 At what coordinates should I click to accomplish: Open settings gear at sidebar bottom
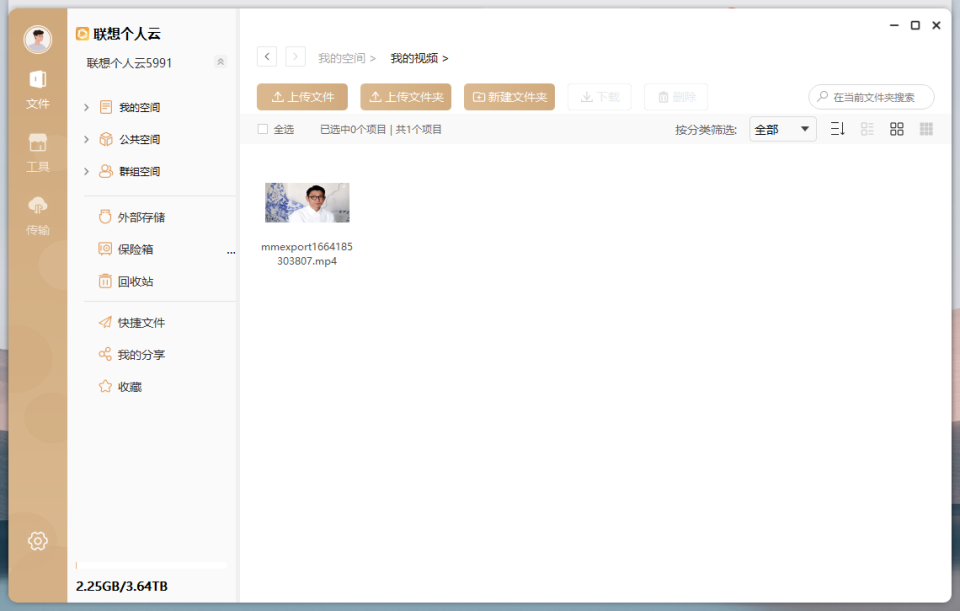click(x=37, y=541)
